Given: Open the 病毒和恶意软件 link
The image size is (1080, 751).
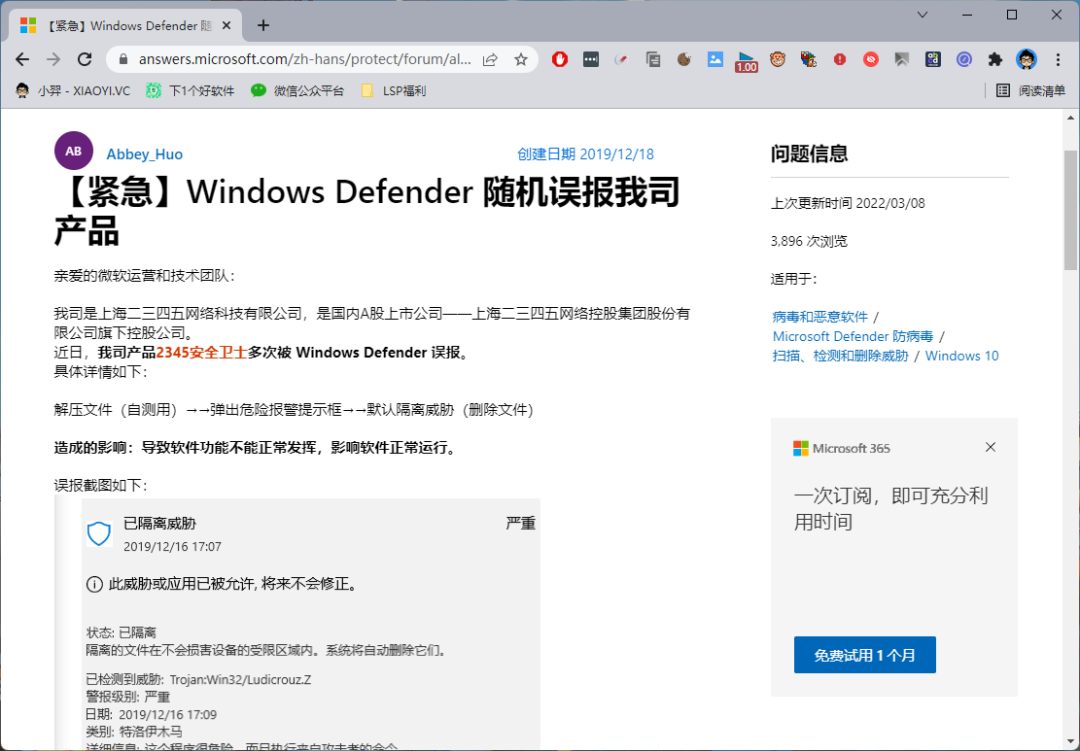Looking at the screenshot, I should [x=819, y=316].
